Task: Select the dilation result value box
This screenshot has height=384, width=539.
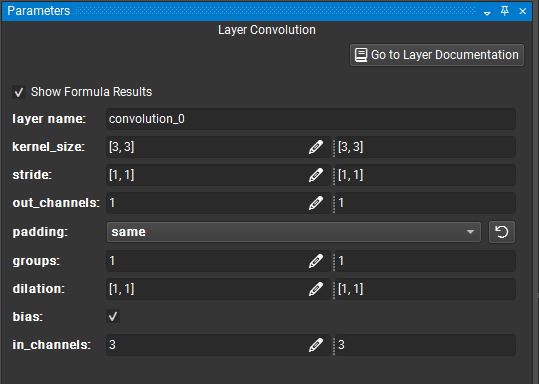Action: pos(425,289)
